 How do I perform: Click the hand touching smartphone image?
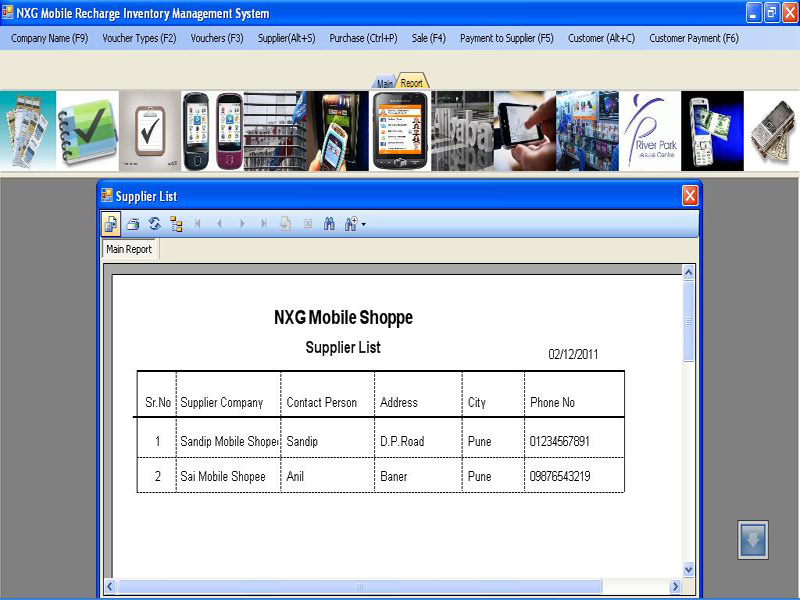coord(525,131)
